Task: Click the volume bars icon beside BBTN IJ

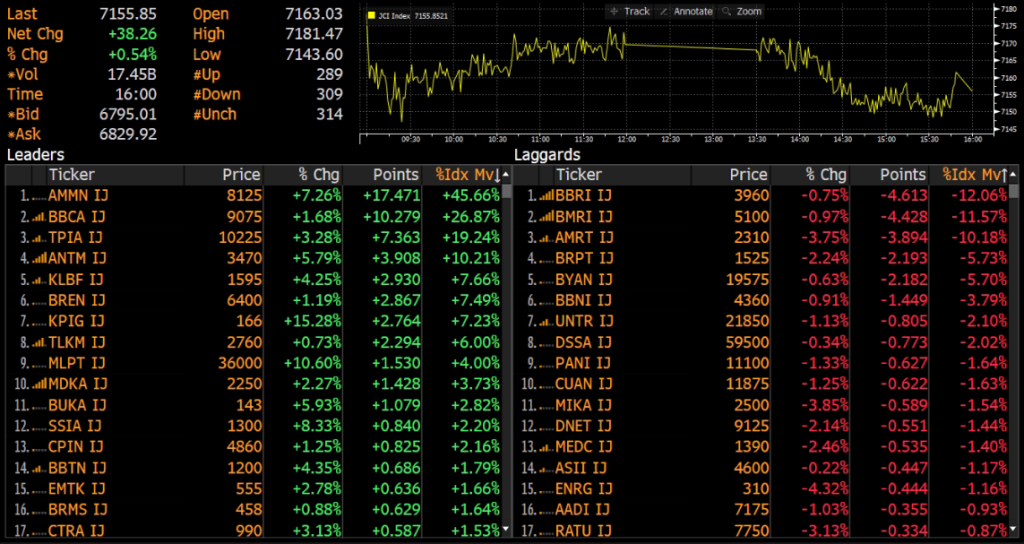Action: click(39, 468)
